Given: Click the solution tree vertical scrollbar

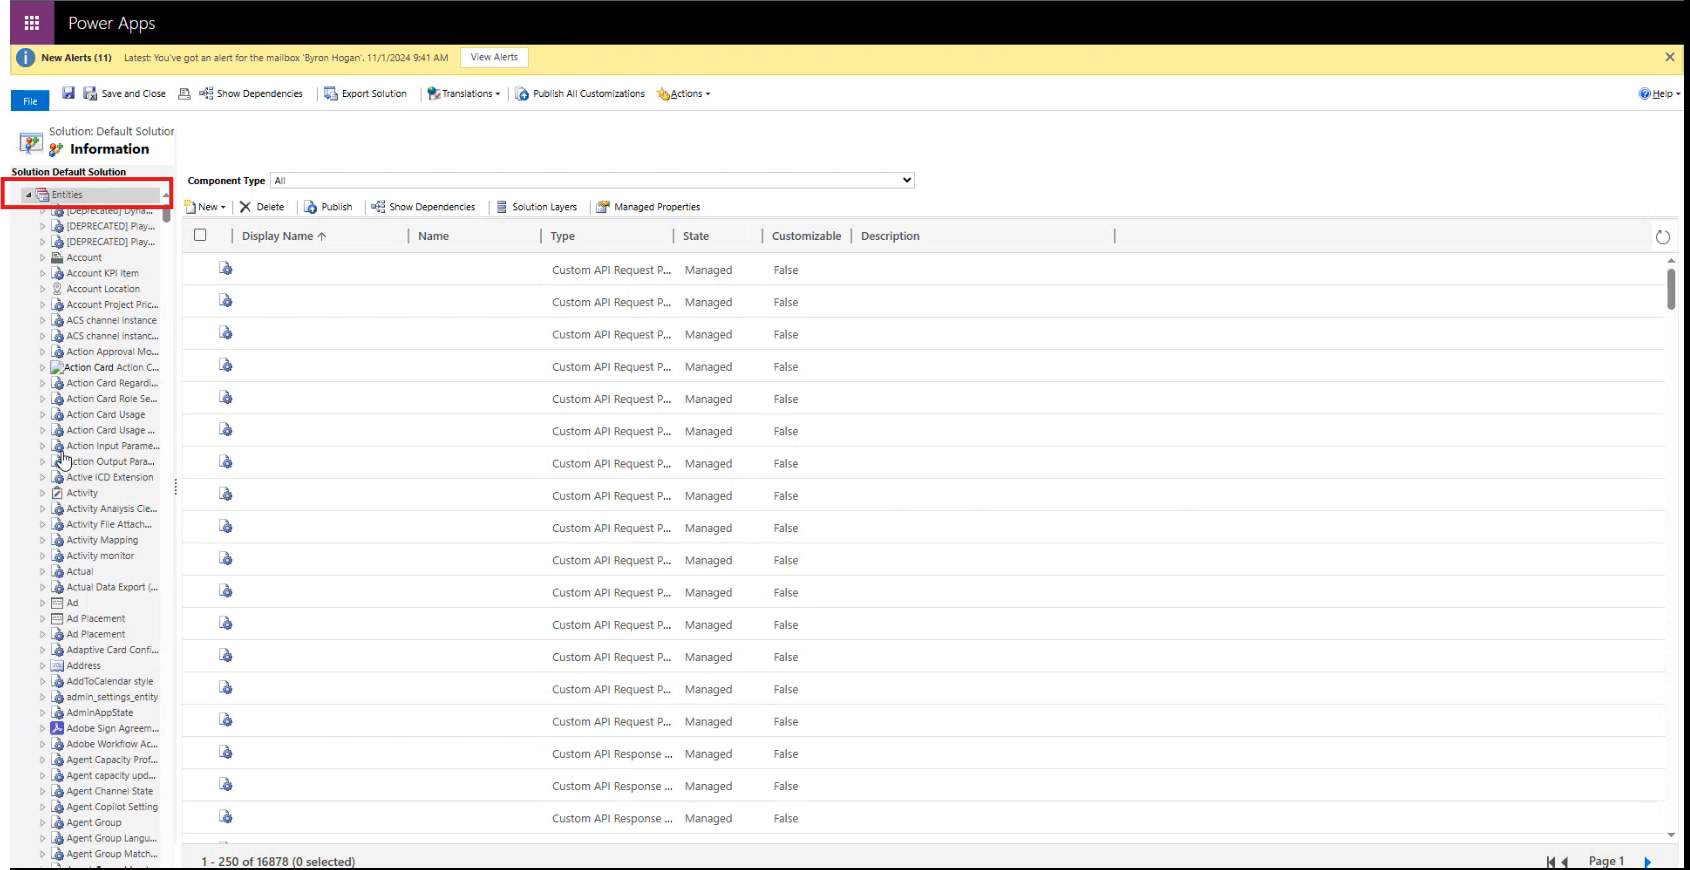Looking at the screenshot, I should 166,212.
